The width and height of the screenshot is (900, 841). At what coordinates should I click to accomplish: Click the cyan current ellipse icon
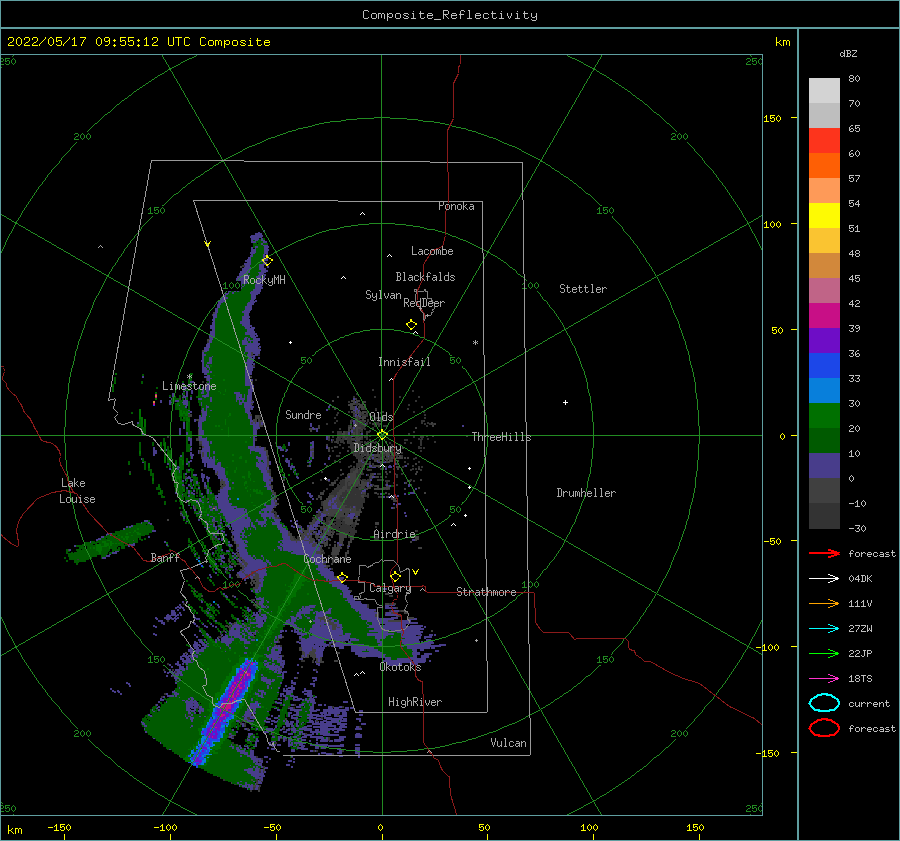(x=824, y=703)
